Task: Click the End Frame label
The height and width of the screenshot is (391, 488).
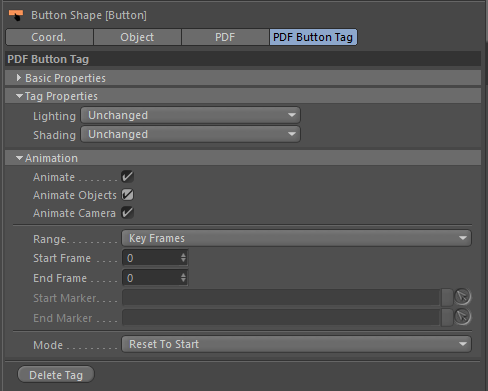Action: pos(60,278)
